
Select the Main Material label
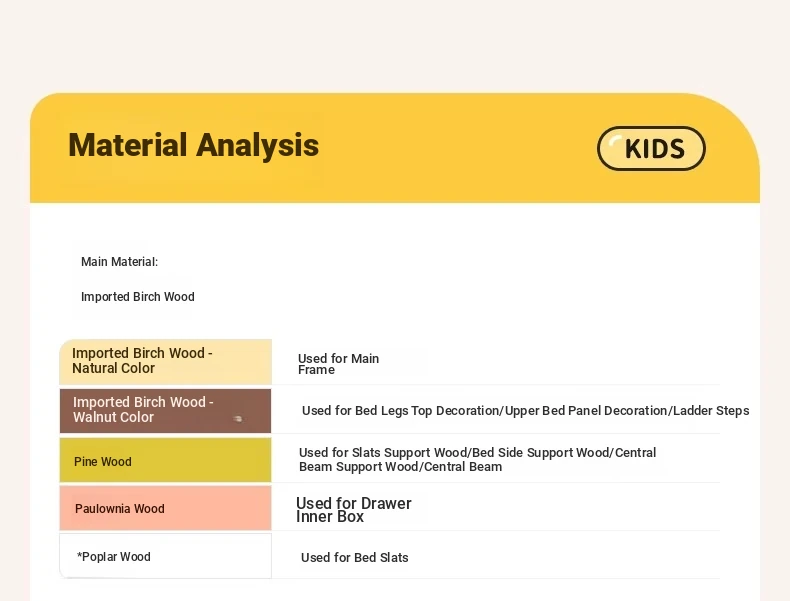[119, 262]
